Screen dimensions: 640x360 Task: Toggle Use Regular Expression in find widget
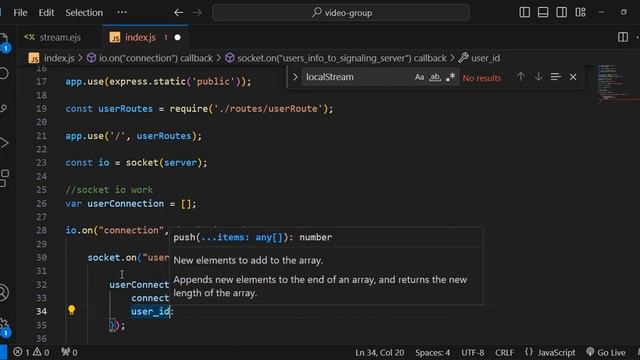[x=450, y=77]
